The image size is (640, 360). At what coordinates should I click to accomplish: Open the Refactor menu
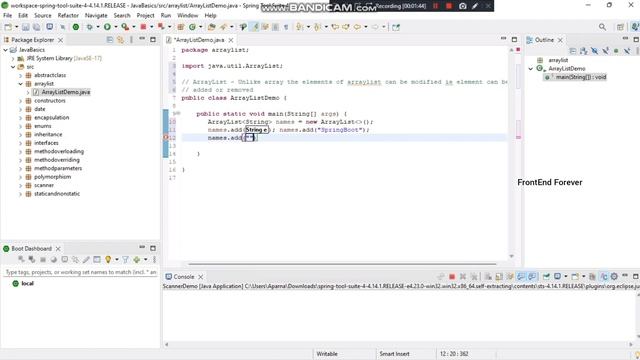pyautogui.click(x=68, y=16)
